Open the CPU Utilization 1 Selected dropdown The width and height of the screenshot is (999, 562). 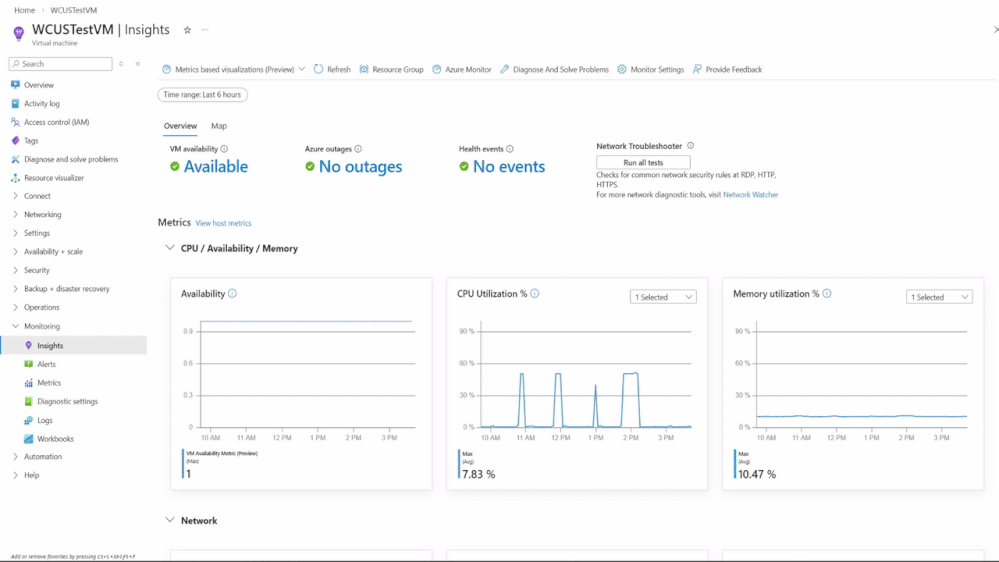pyautogui.click(x=663, y=297)
